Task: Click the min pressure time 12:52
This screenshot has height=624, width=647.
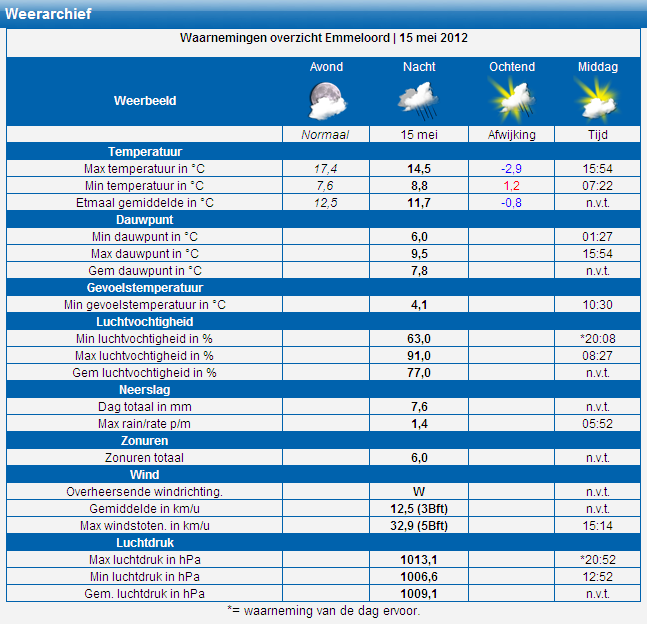Action: [x=597, y=577]
